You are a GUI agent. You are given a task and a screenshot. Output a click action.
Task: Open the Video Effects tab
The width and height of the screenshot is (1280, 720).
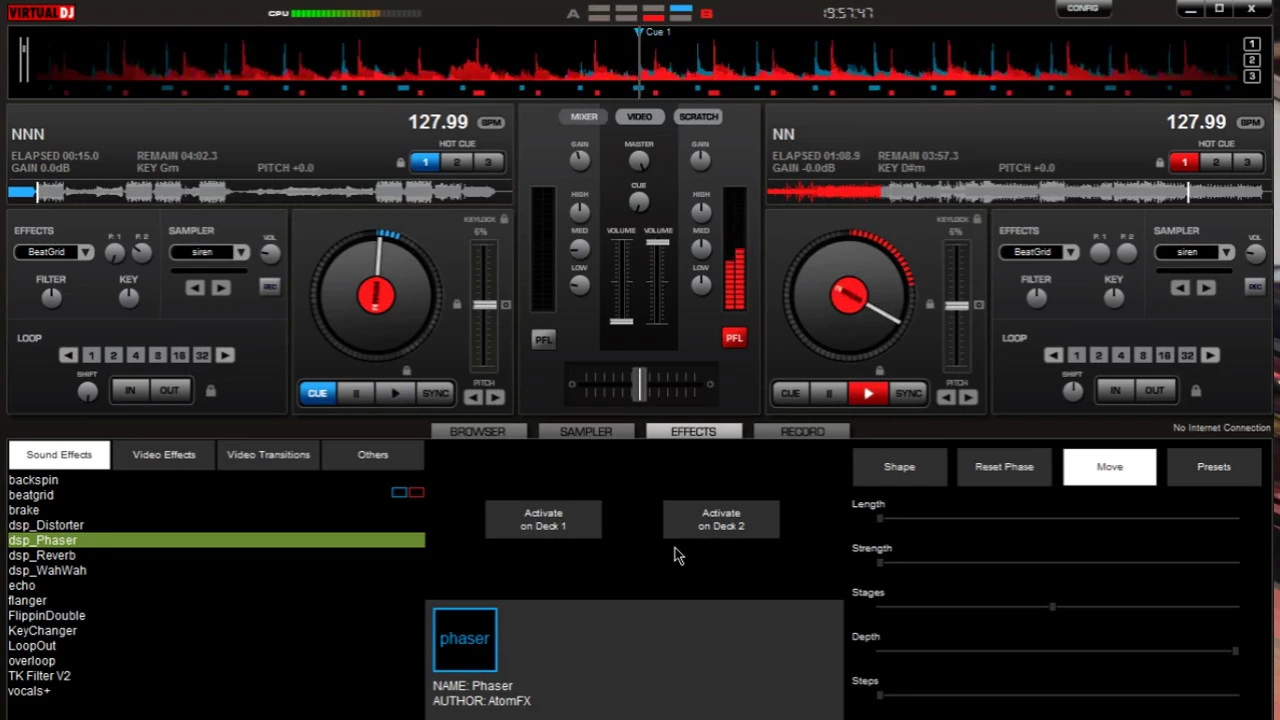(x=164, y=455)
